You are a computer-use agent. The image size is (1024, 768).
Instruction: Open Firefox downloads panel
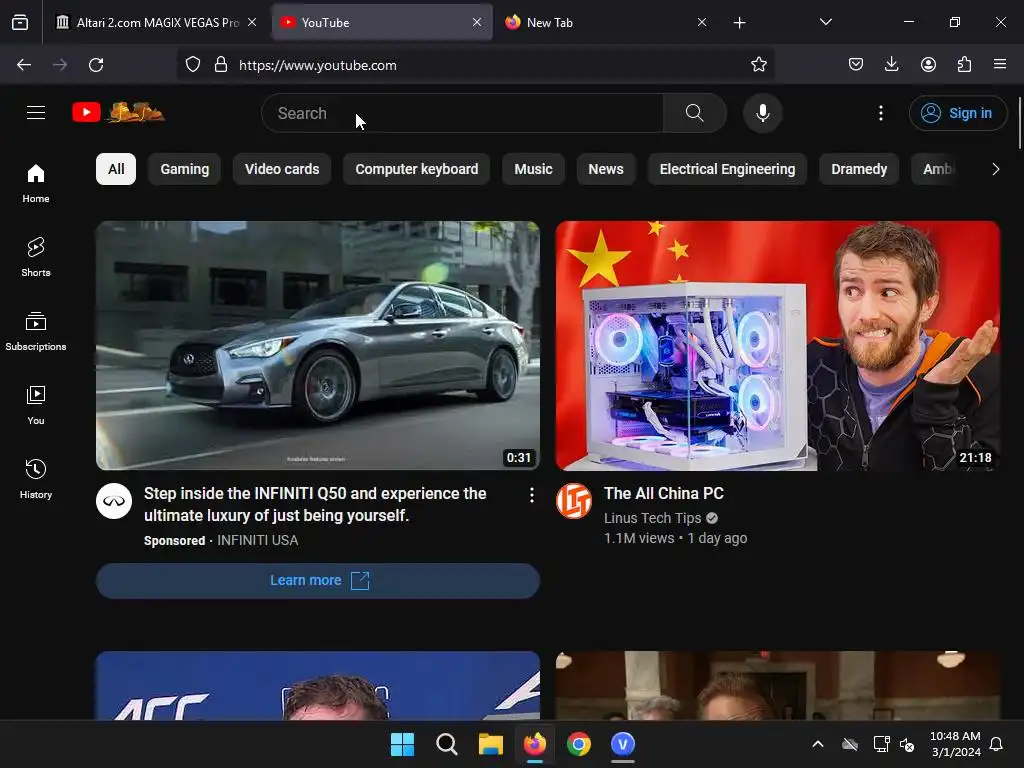point(891,64)
